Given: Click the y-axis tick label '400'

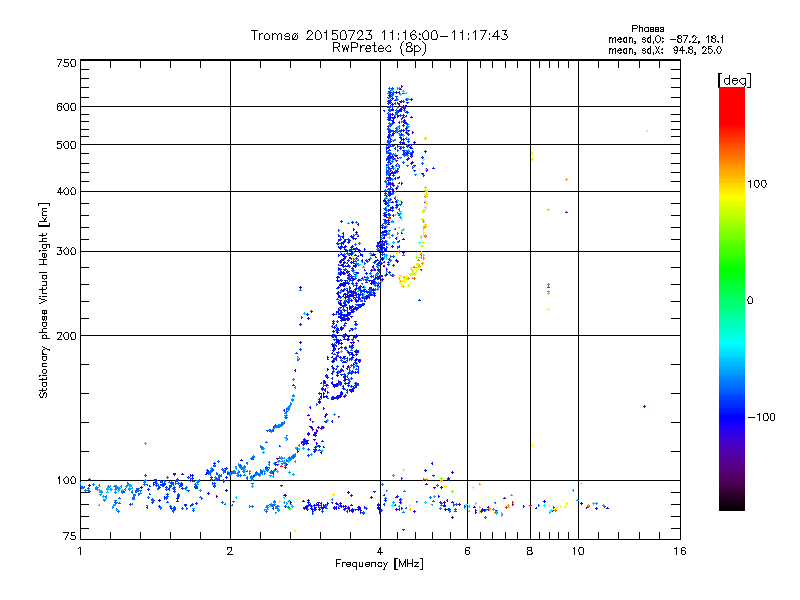Looking at the screenshot, I should click(x=66, y=191).
